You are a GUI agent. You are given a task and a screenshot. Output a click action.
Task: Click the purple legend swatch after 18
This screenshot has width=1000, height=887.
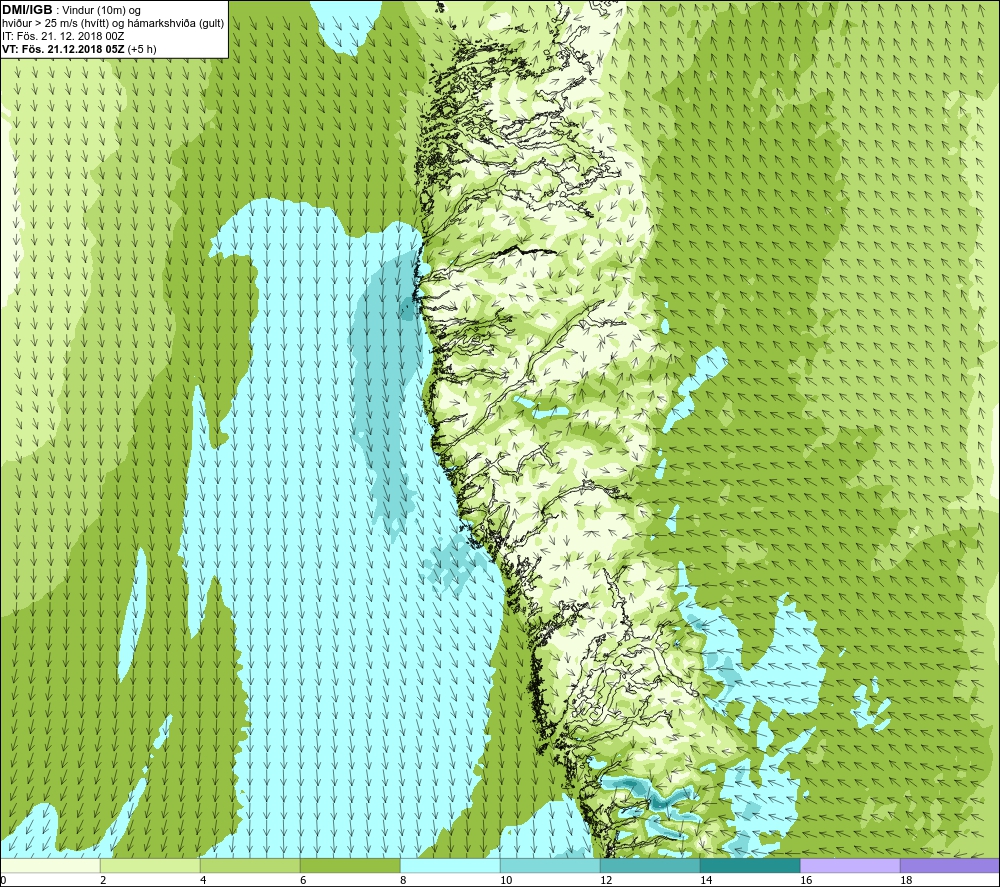950,866
